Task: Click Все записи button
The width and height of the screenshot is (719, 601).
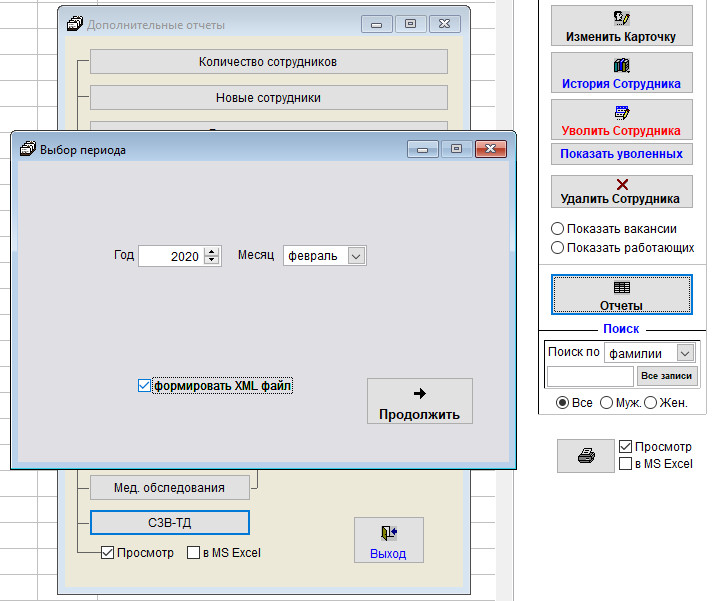Action: [667, 376]
